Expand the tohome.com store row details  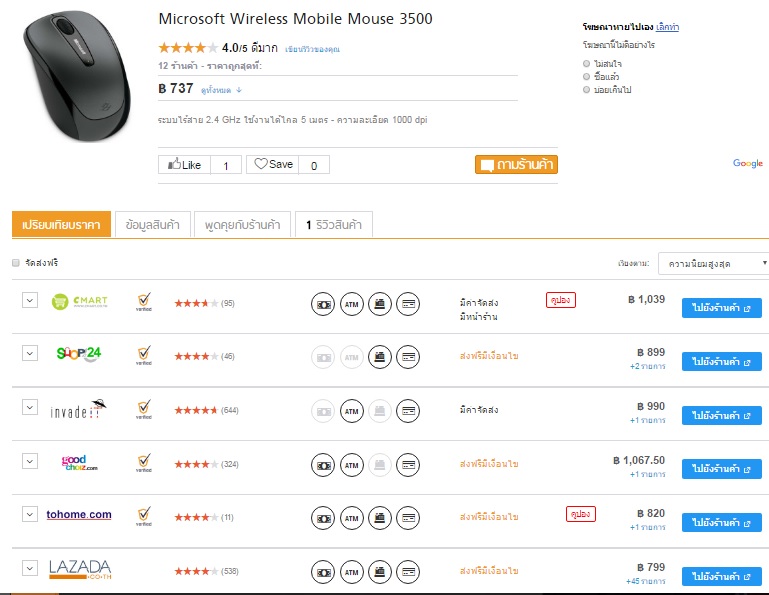pos(30,514)
